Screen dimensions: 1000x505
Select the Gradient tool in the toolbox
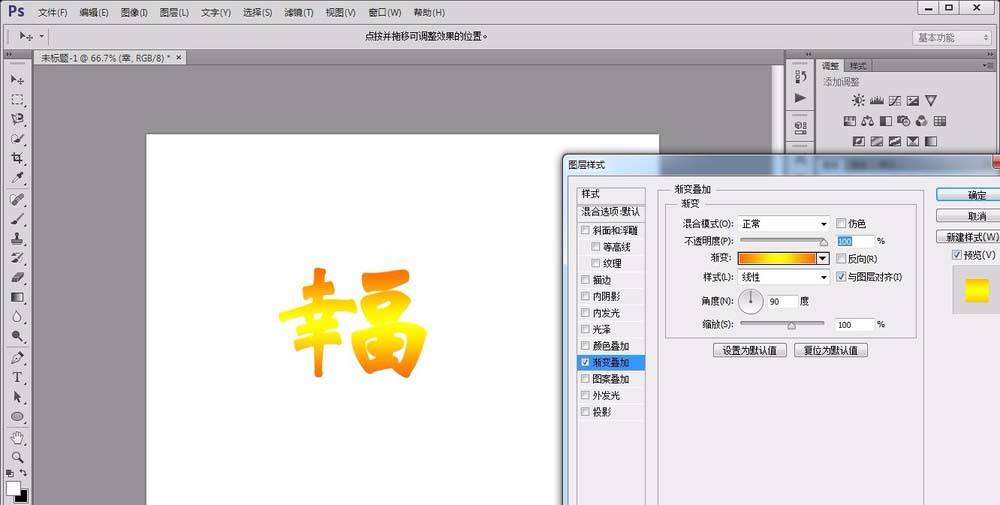18,297
